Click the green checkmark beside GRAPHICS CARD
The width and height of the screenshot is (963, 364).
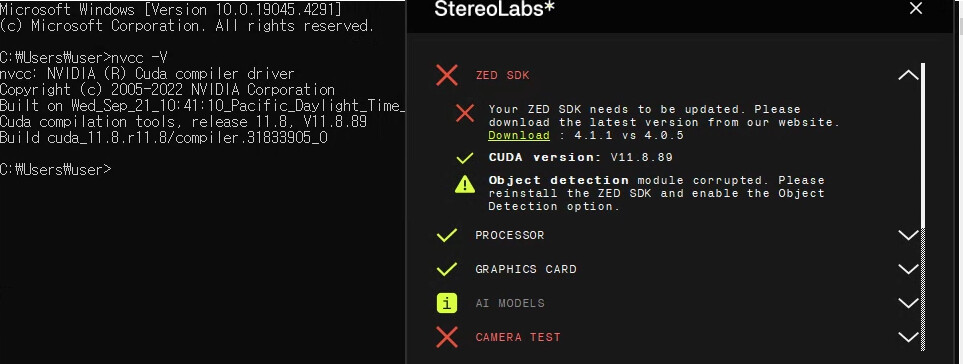tap(446, 269)
